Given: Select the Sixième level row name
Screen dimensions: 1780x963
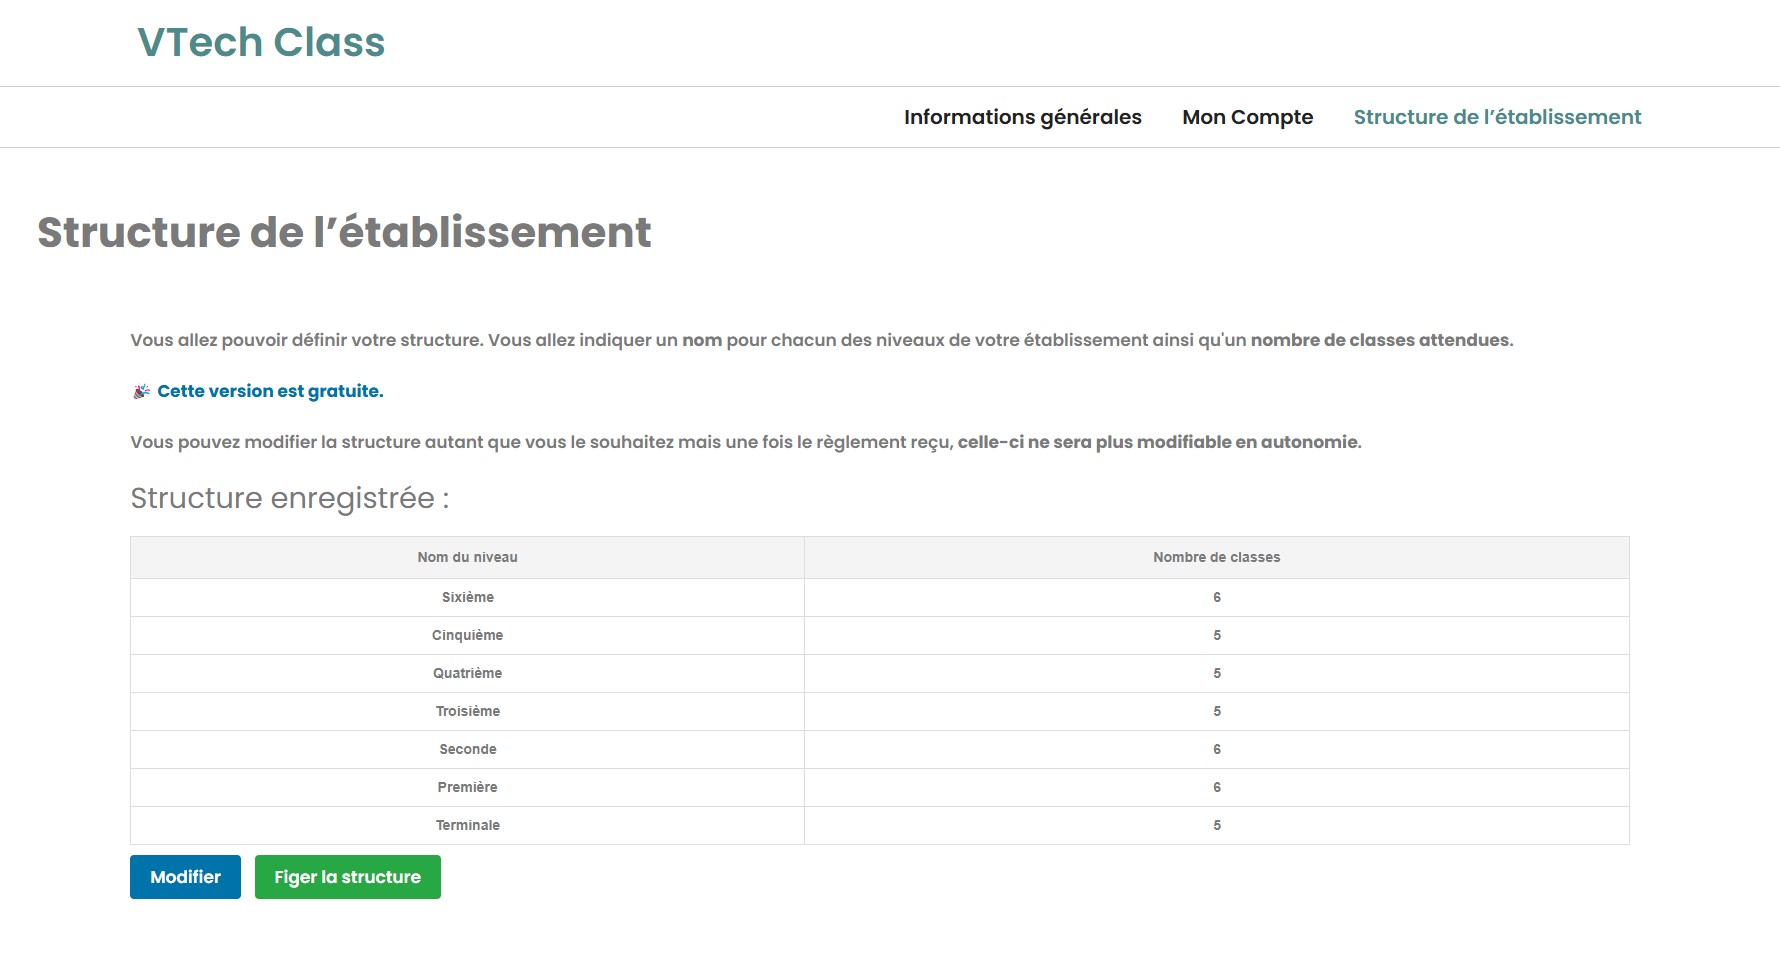Looking at the screenshot, I should (x=467, y=597).
